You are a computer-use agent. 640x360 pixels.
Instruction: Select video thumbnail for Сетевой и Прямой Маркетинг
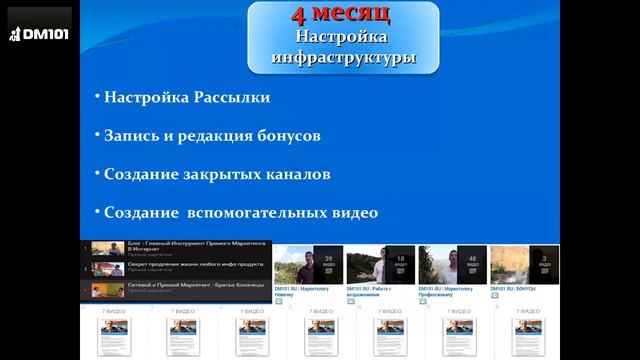tap(108, 290)
